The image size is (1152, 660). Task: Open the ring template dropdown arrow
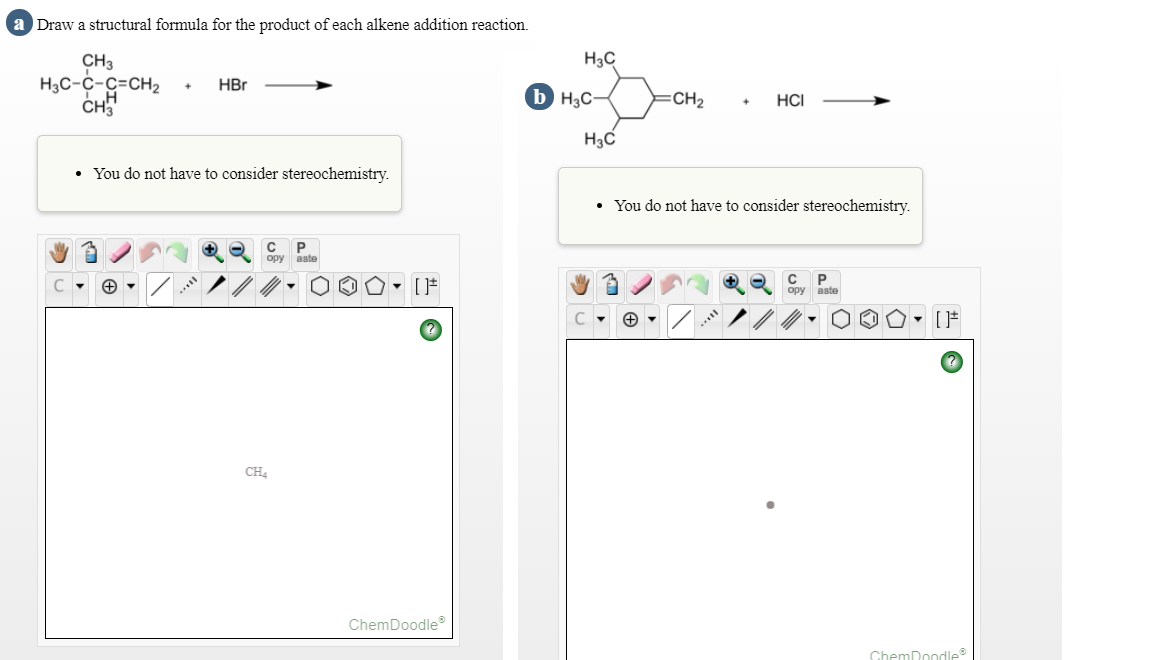(396, 288)
